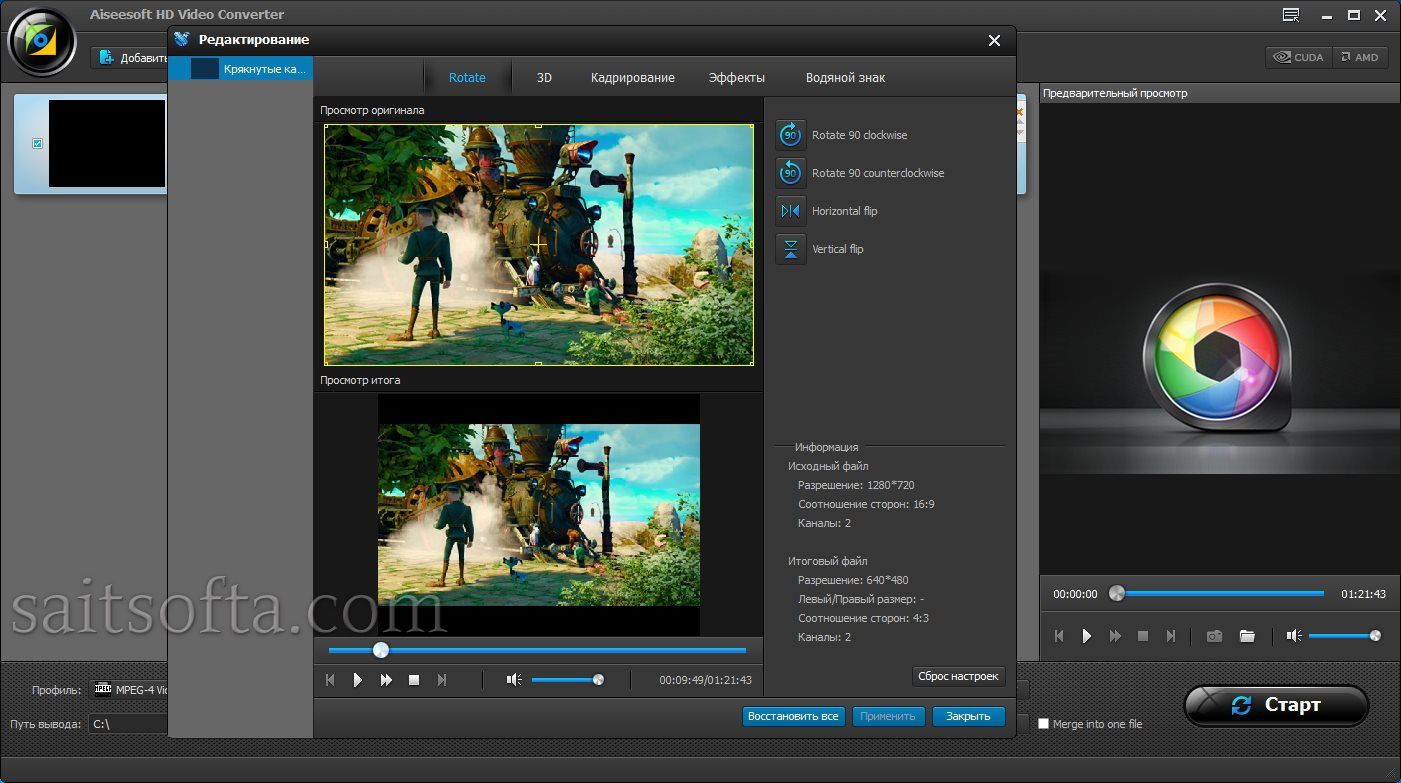Play in main preview panel

(1087, 636)
